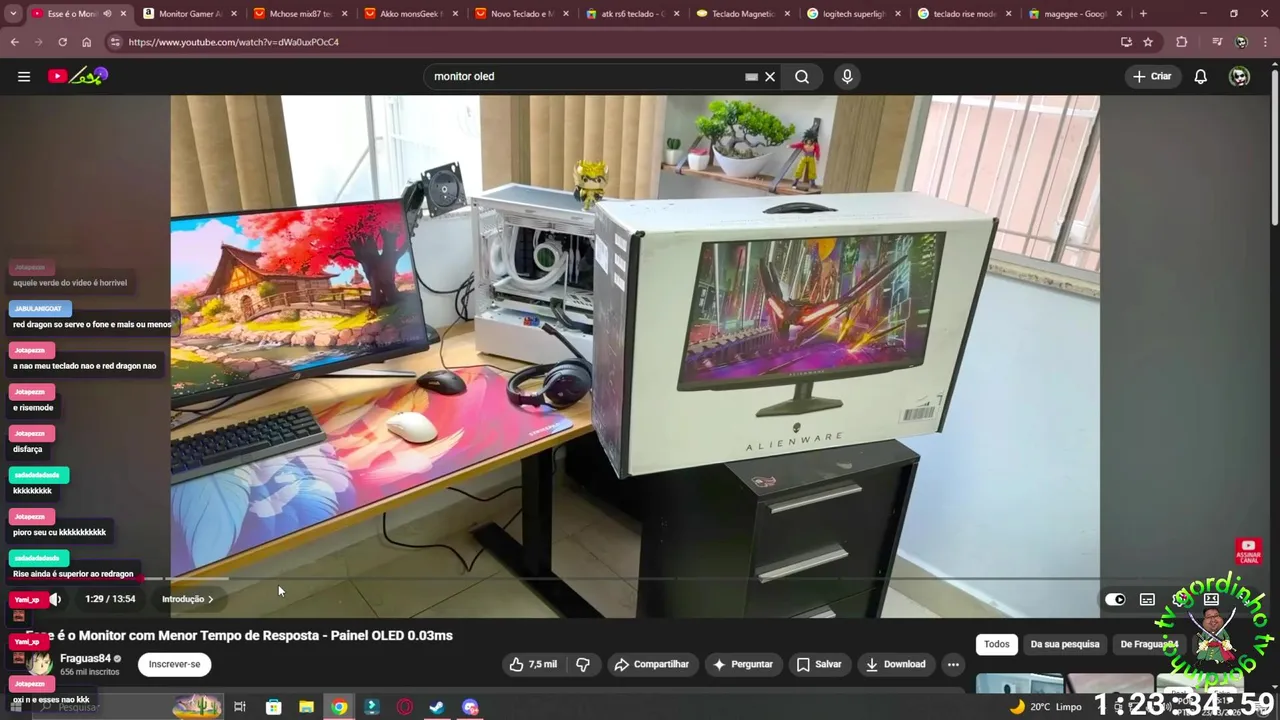Toggle video subtitles
This screenshot has height=720, width=1280.
(1147, 599)
